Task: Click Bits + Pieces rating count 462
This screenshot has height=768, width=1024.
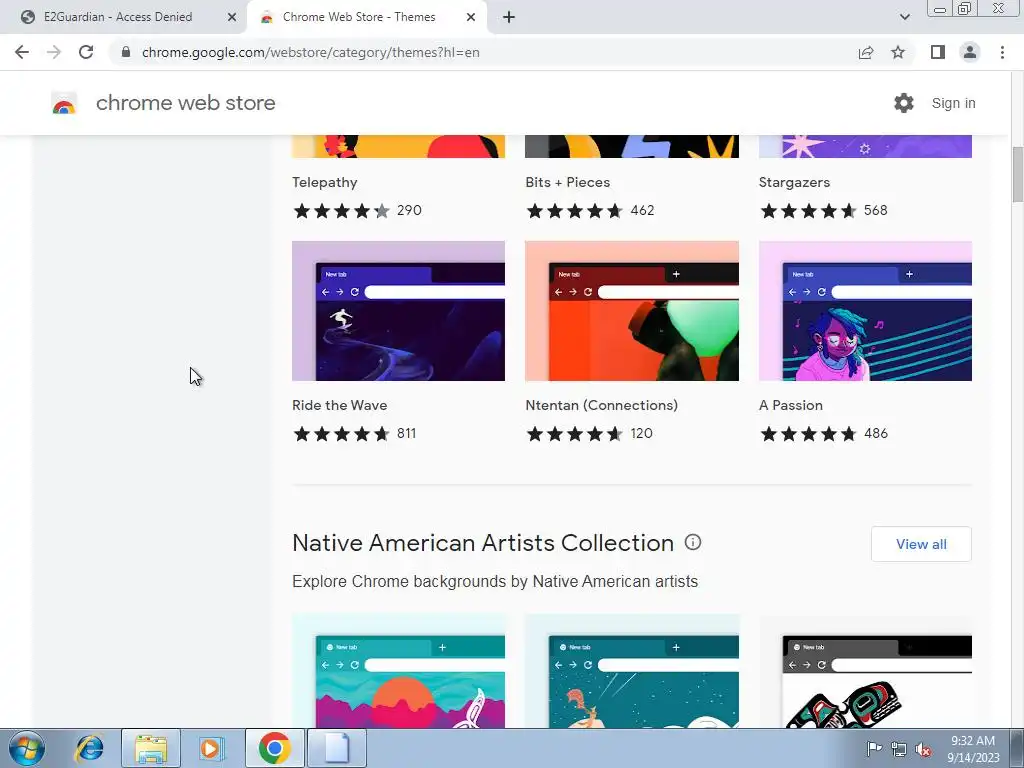Action: pos(643,210)
